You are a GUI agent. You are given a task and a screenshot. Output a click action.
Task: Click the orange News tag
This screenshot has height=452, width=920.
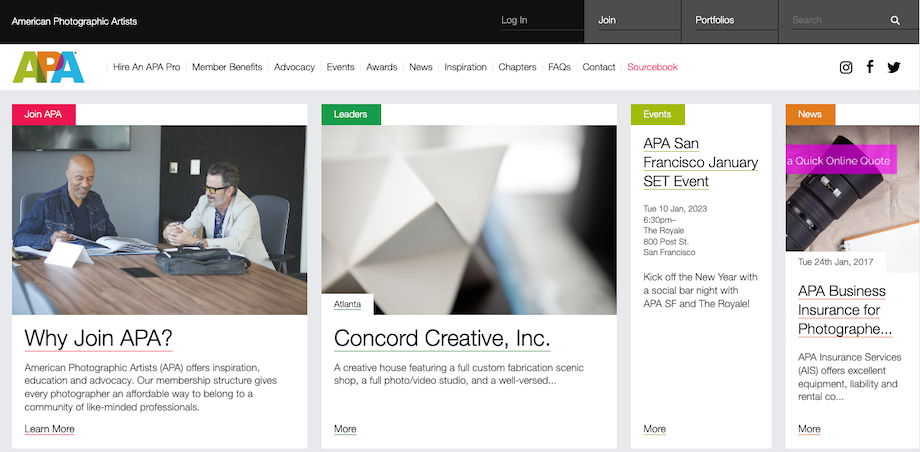[x=810, y=114]
